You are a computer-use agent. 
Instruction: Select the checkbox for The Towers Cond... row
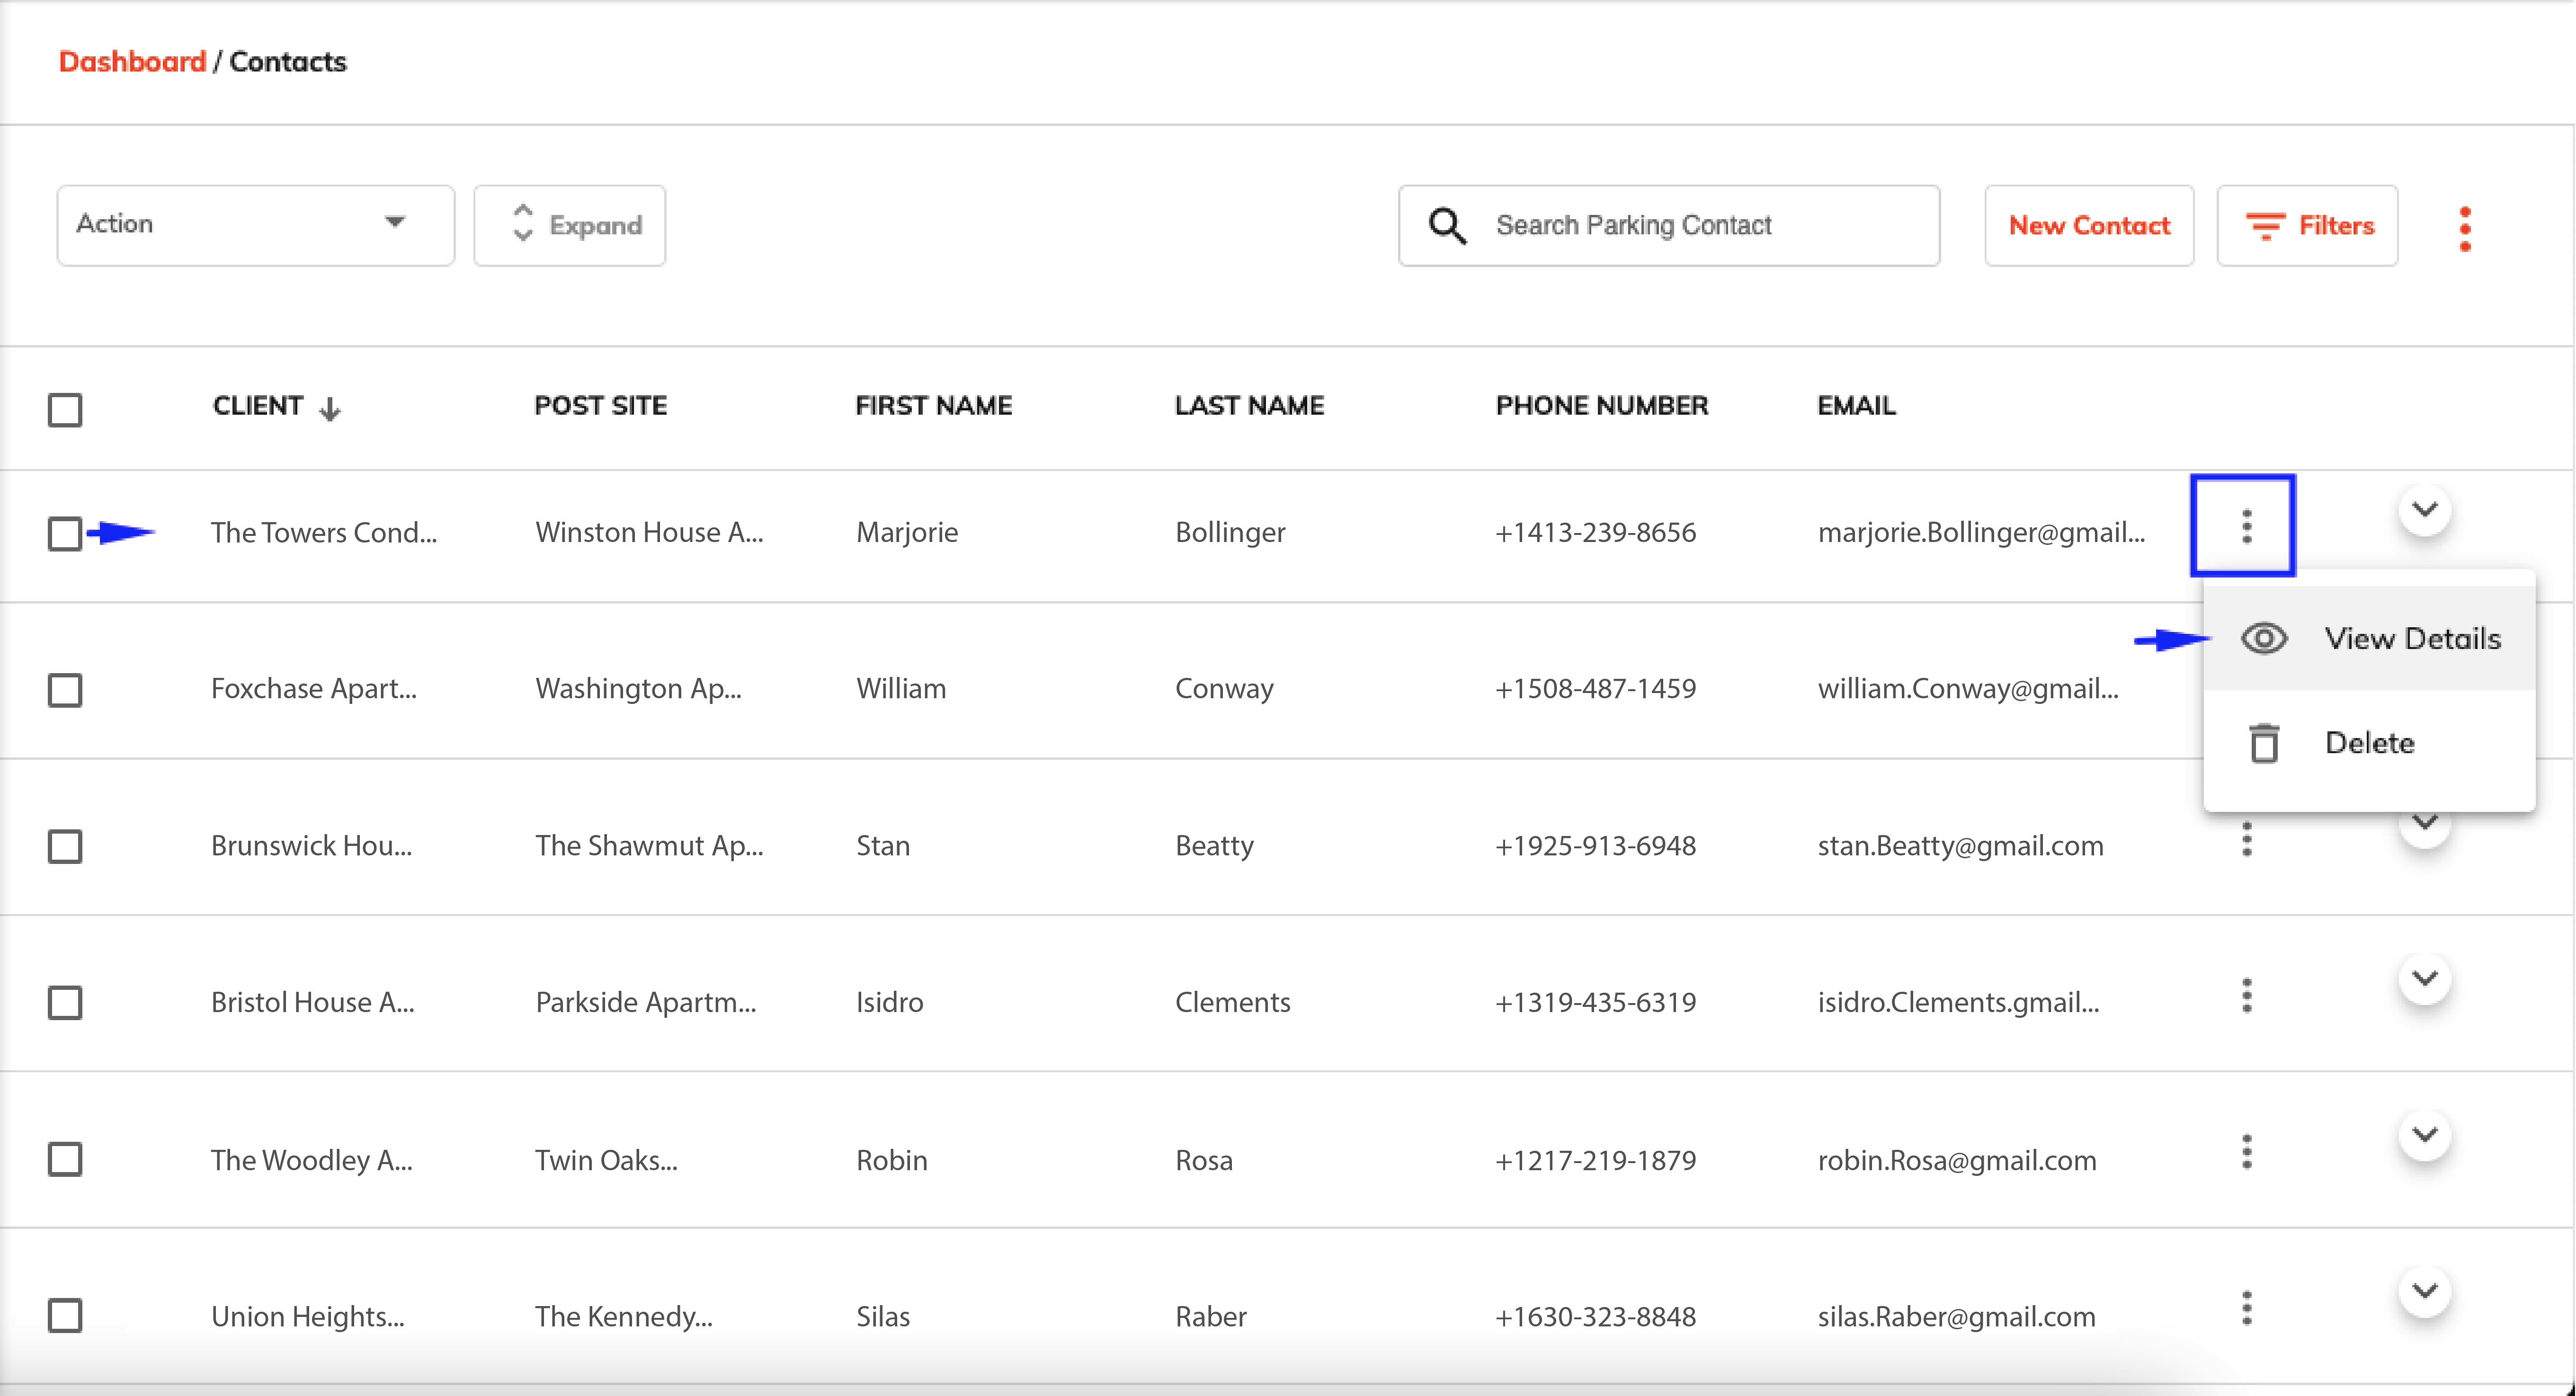click(x=65, y=533)
